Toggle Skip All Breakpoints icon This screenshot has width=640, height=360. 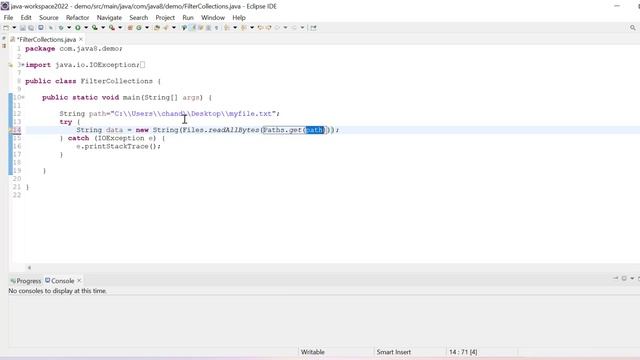pos(51,28)
